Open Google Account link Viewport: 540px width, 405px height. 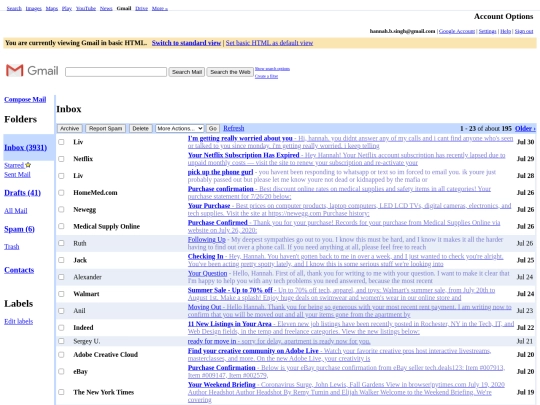(x=457, y=31)
